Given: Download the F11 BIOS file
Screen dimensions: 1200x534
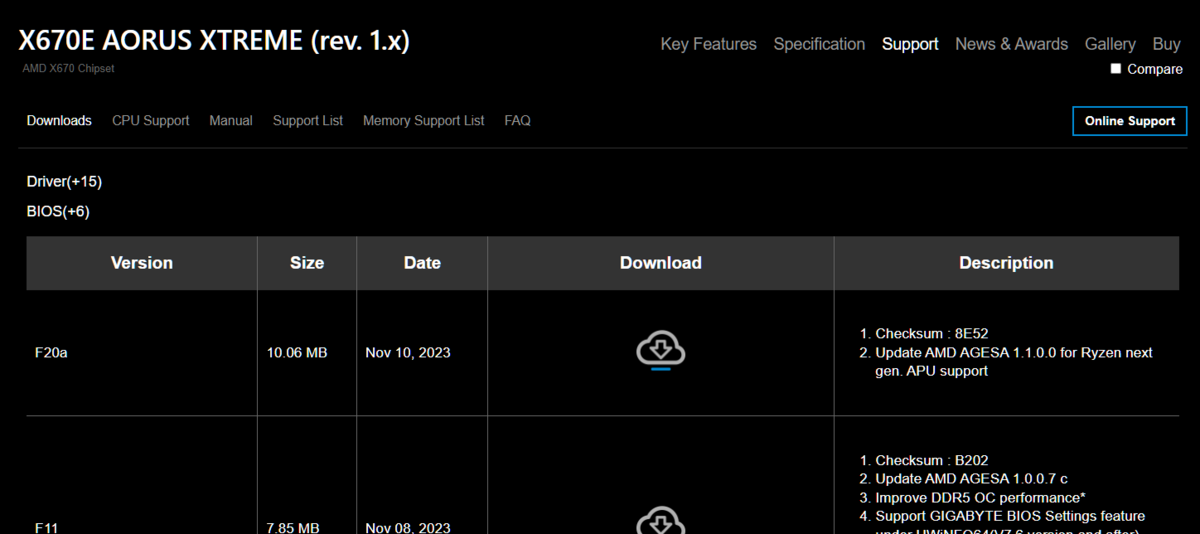Looking at the screenshot, I should 660,521.
